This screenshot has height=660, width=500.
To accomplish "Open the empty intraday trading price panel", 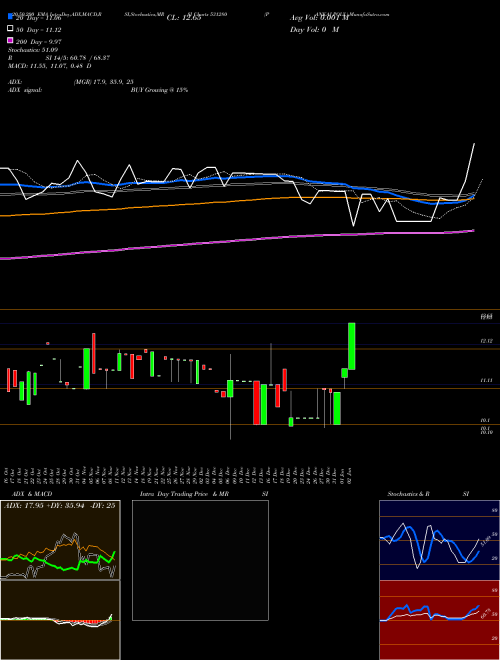I will coord(200,560).
